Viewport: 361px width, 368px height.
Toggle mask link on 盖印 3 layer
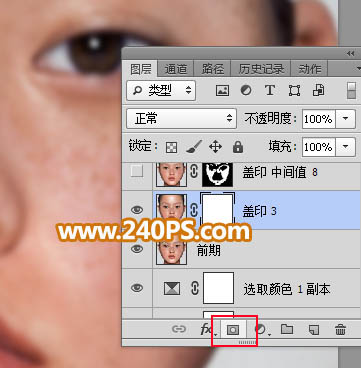[x=194, y=211]
